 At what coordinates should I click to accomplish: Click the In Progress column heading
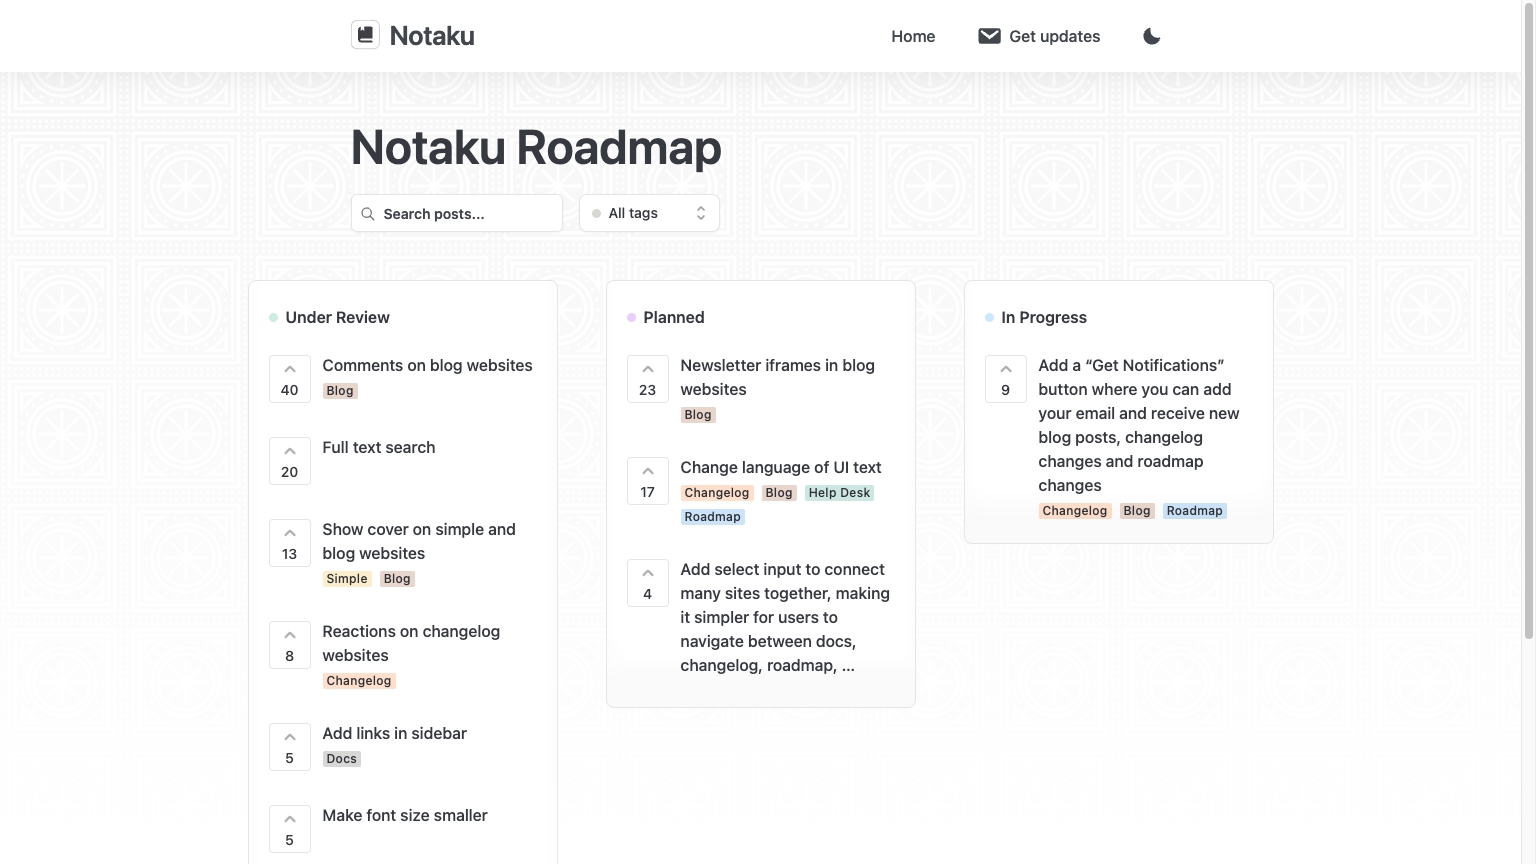click(x=1044, y=317)
